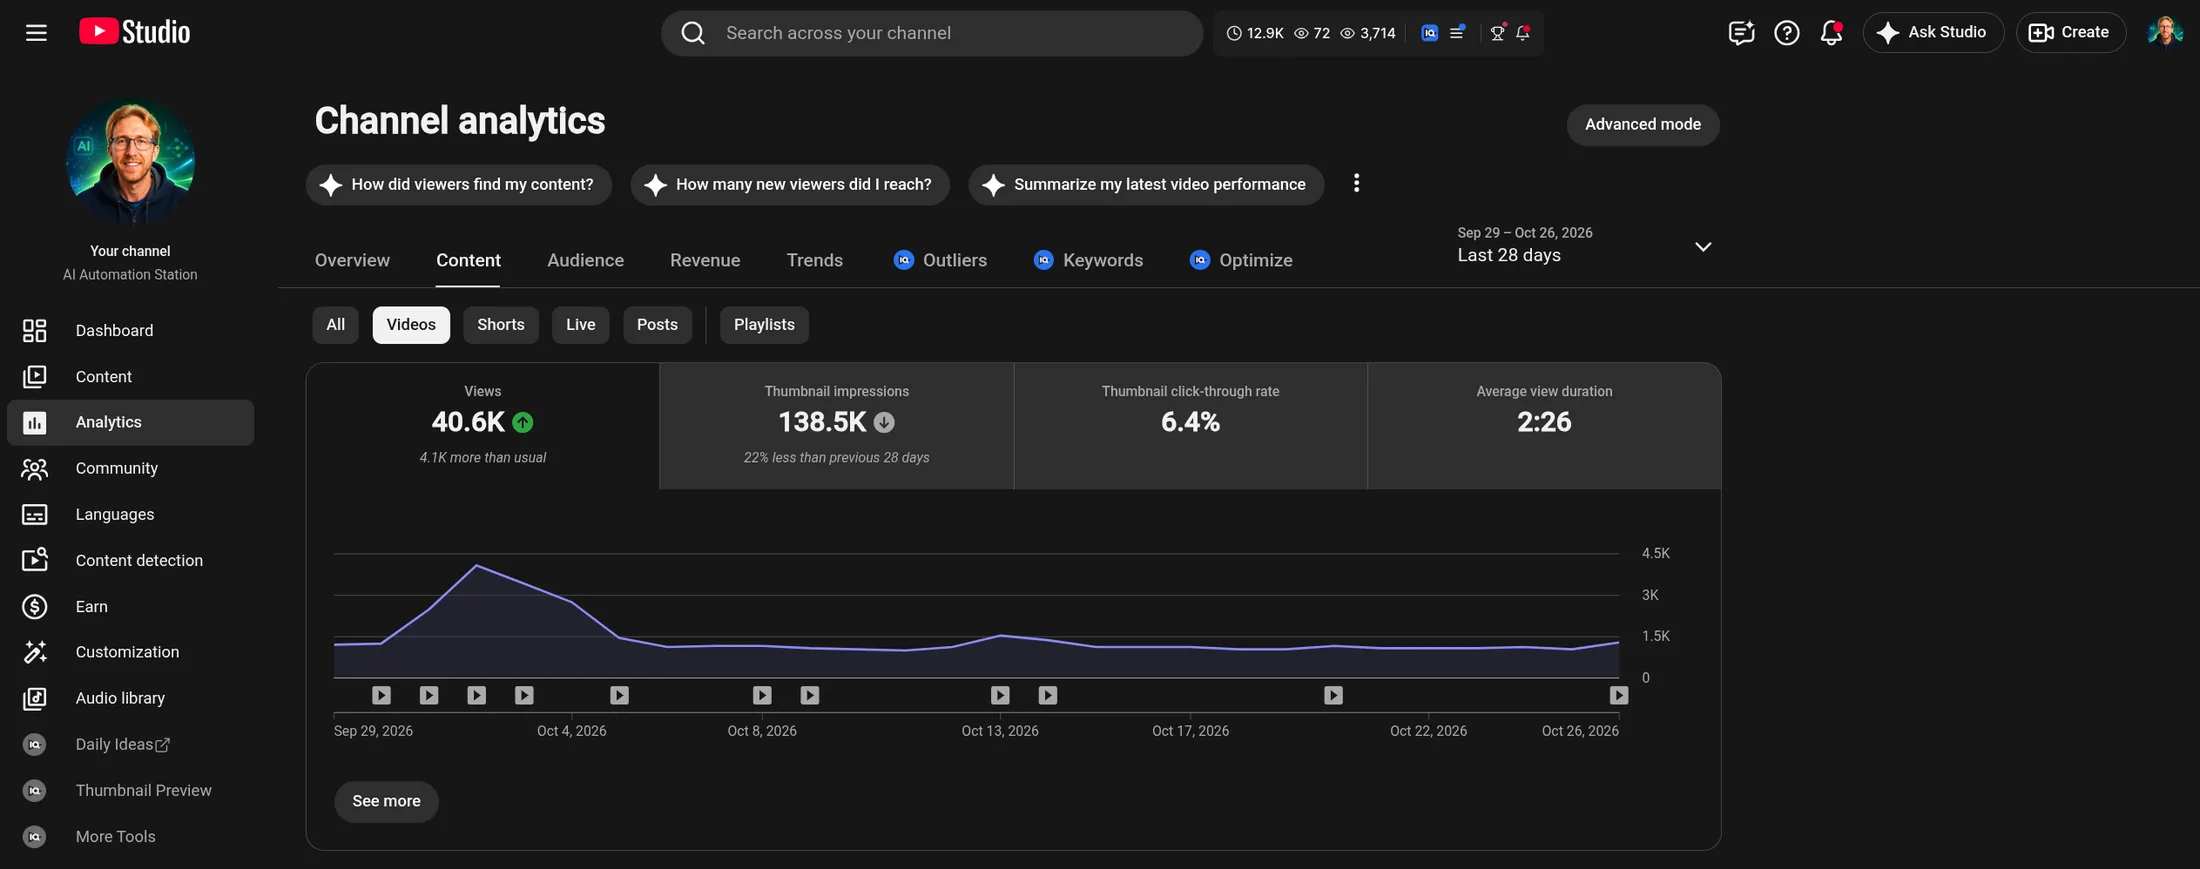Viewport: 2200px width, 869px height.
Task: Open Languages in the sidebar
Action: 130,515
